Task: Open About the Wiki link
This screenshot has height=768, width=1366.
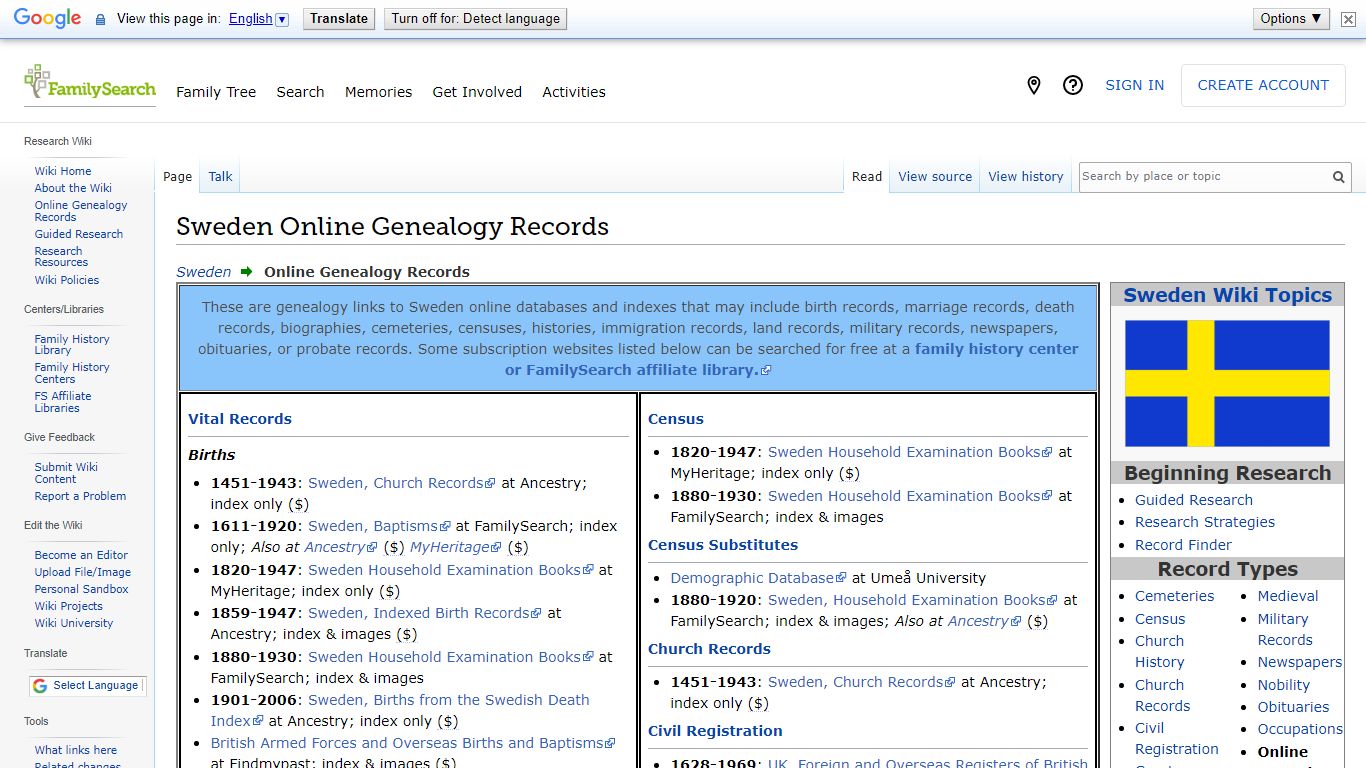Action: coord(73,188)
